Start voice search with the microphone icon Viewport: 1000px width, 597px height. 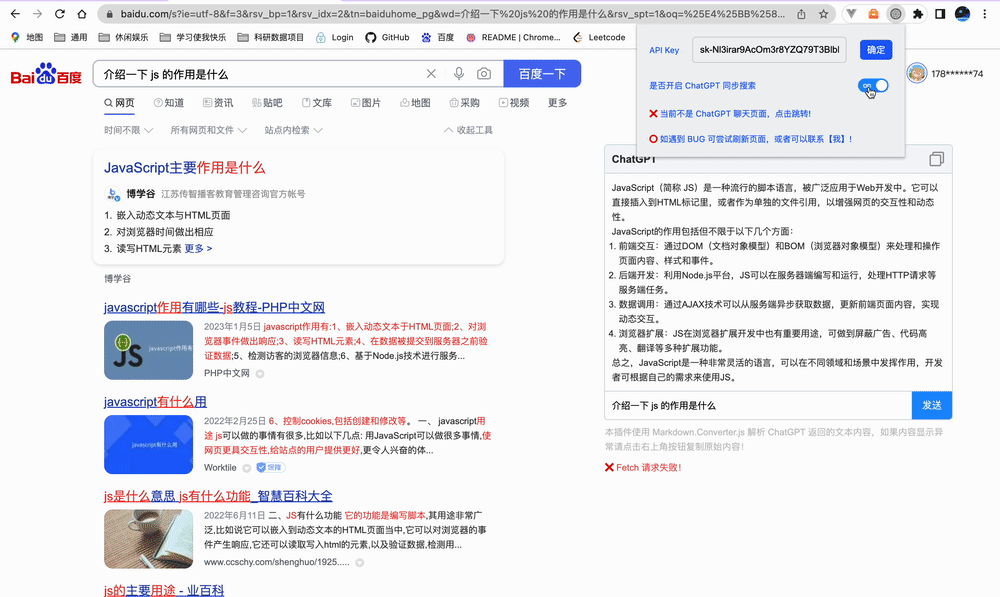(459, 74)
